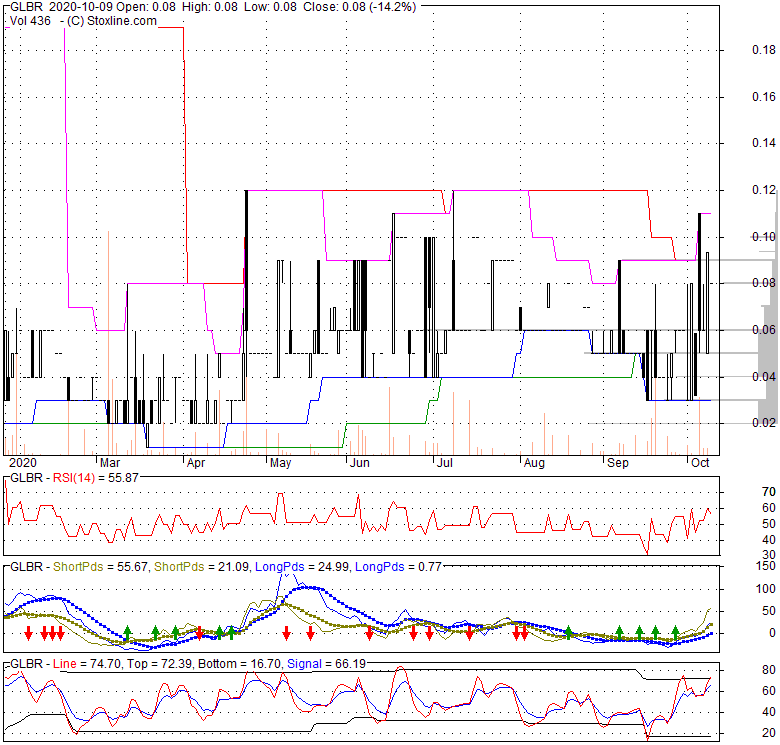The width and height of the screenshot is (780, 745).
Task: Click the 0.10 price axis label
Action: (x=764, y=237)
